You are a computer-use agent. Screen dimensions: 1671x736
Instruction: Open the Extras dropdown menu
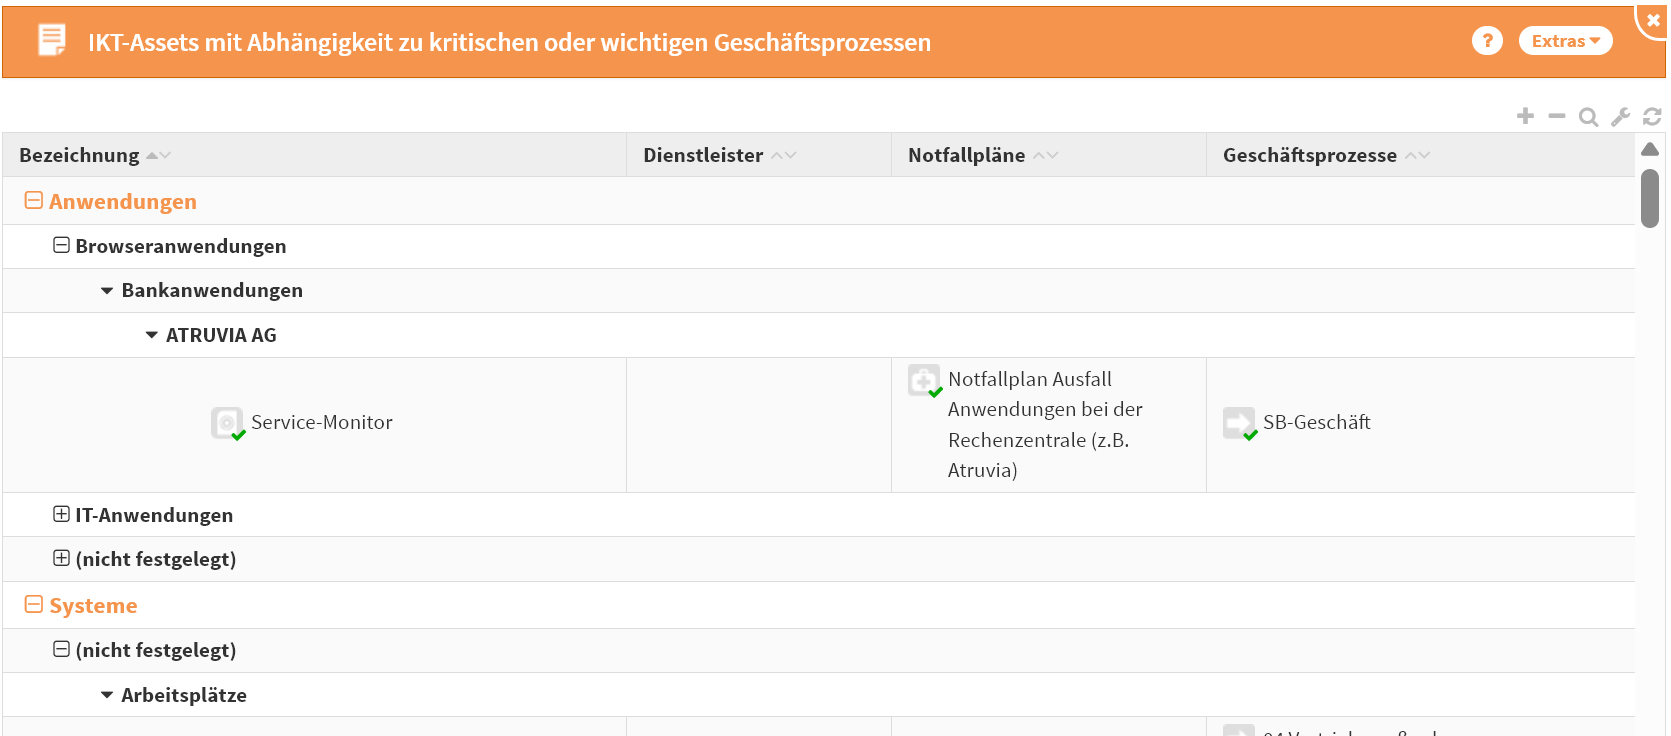coord(1565,41)
